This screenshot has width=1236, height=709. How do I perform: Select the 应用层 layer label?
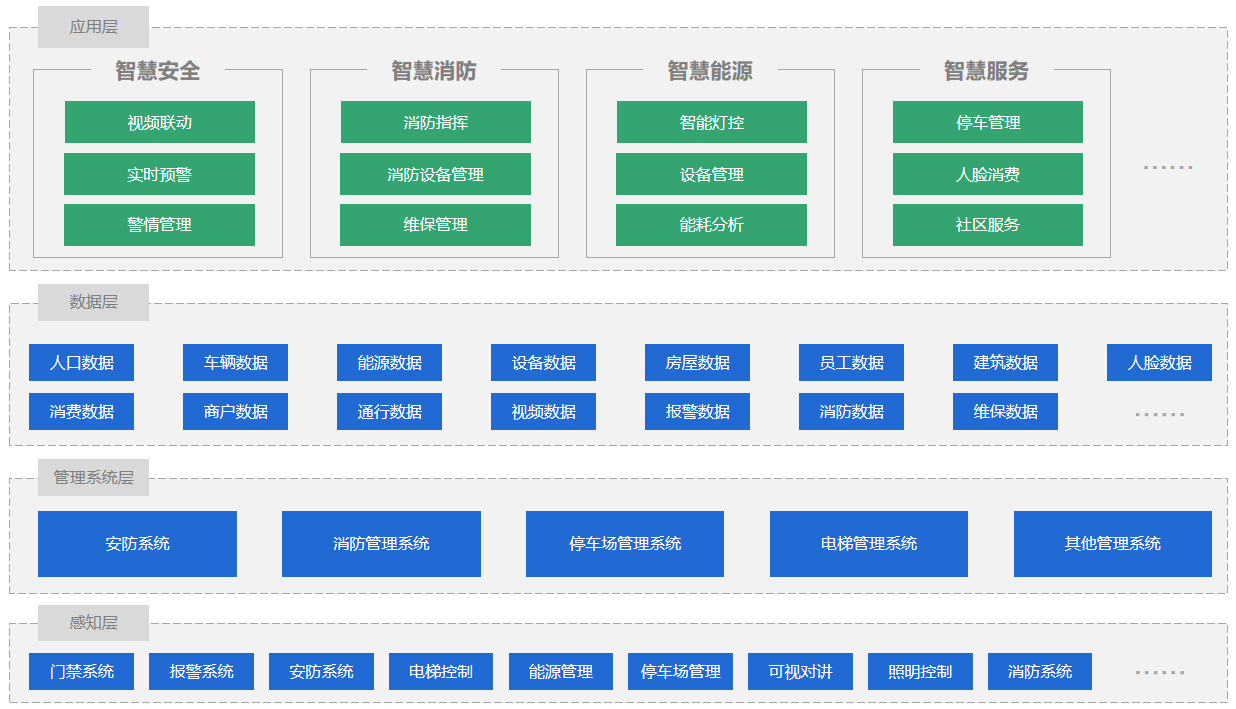93,27
